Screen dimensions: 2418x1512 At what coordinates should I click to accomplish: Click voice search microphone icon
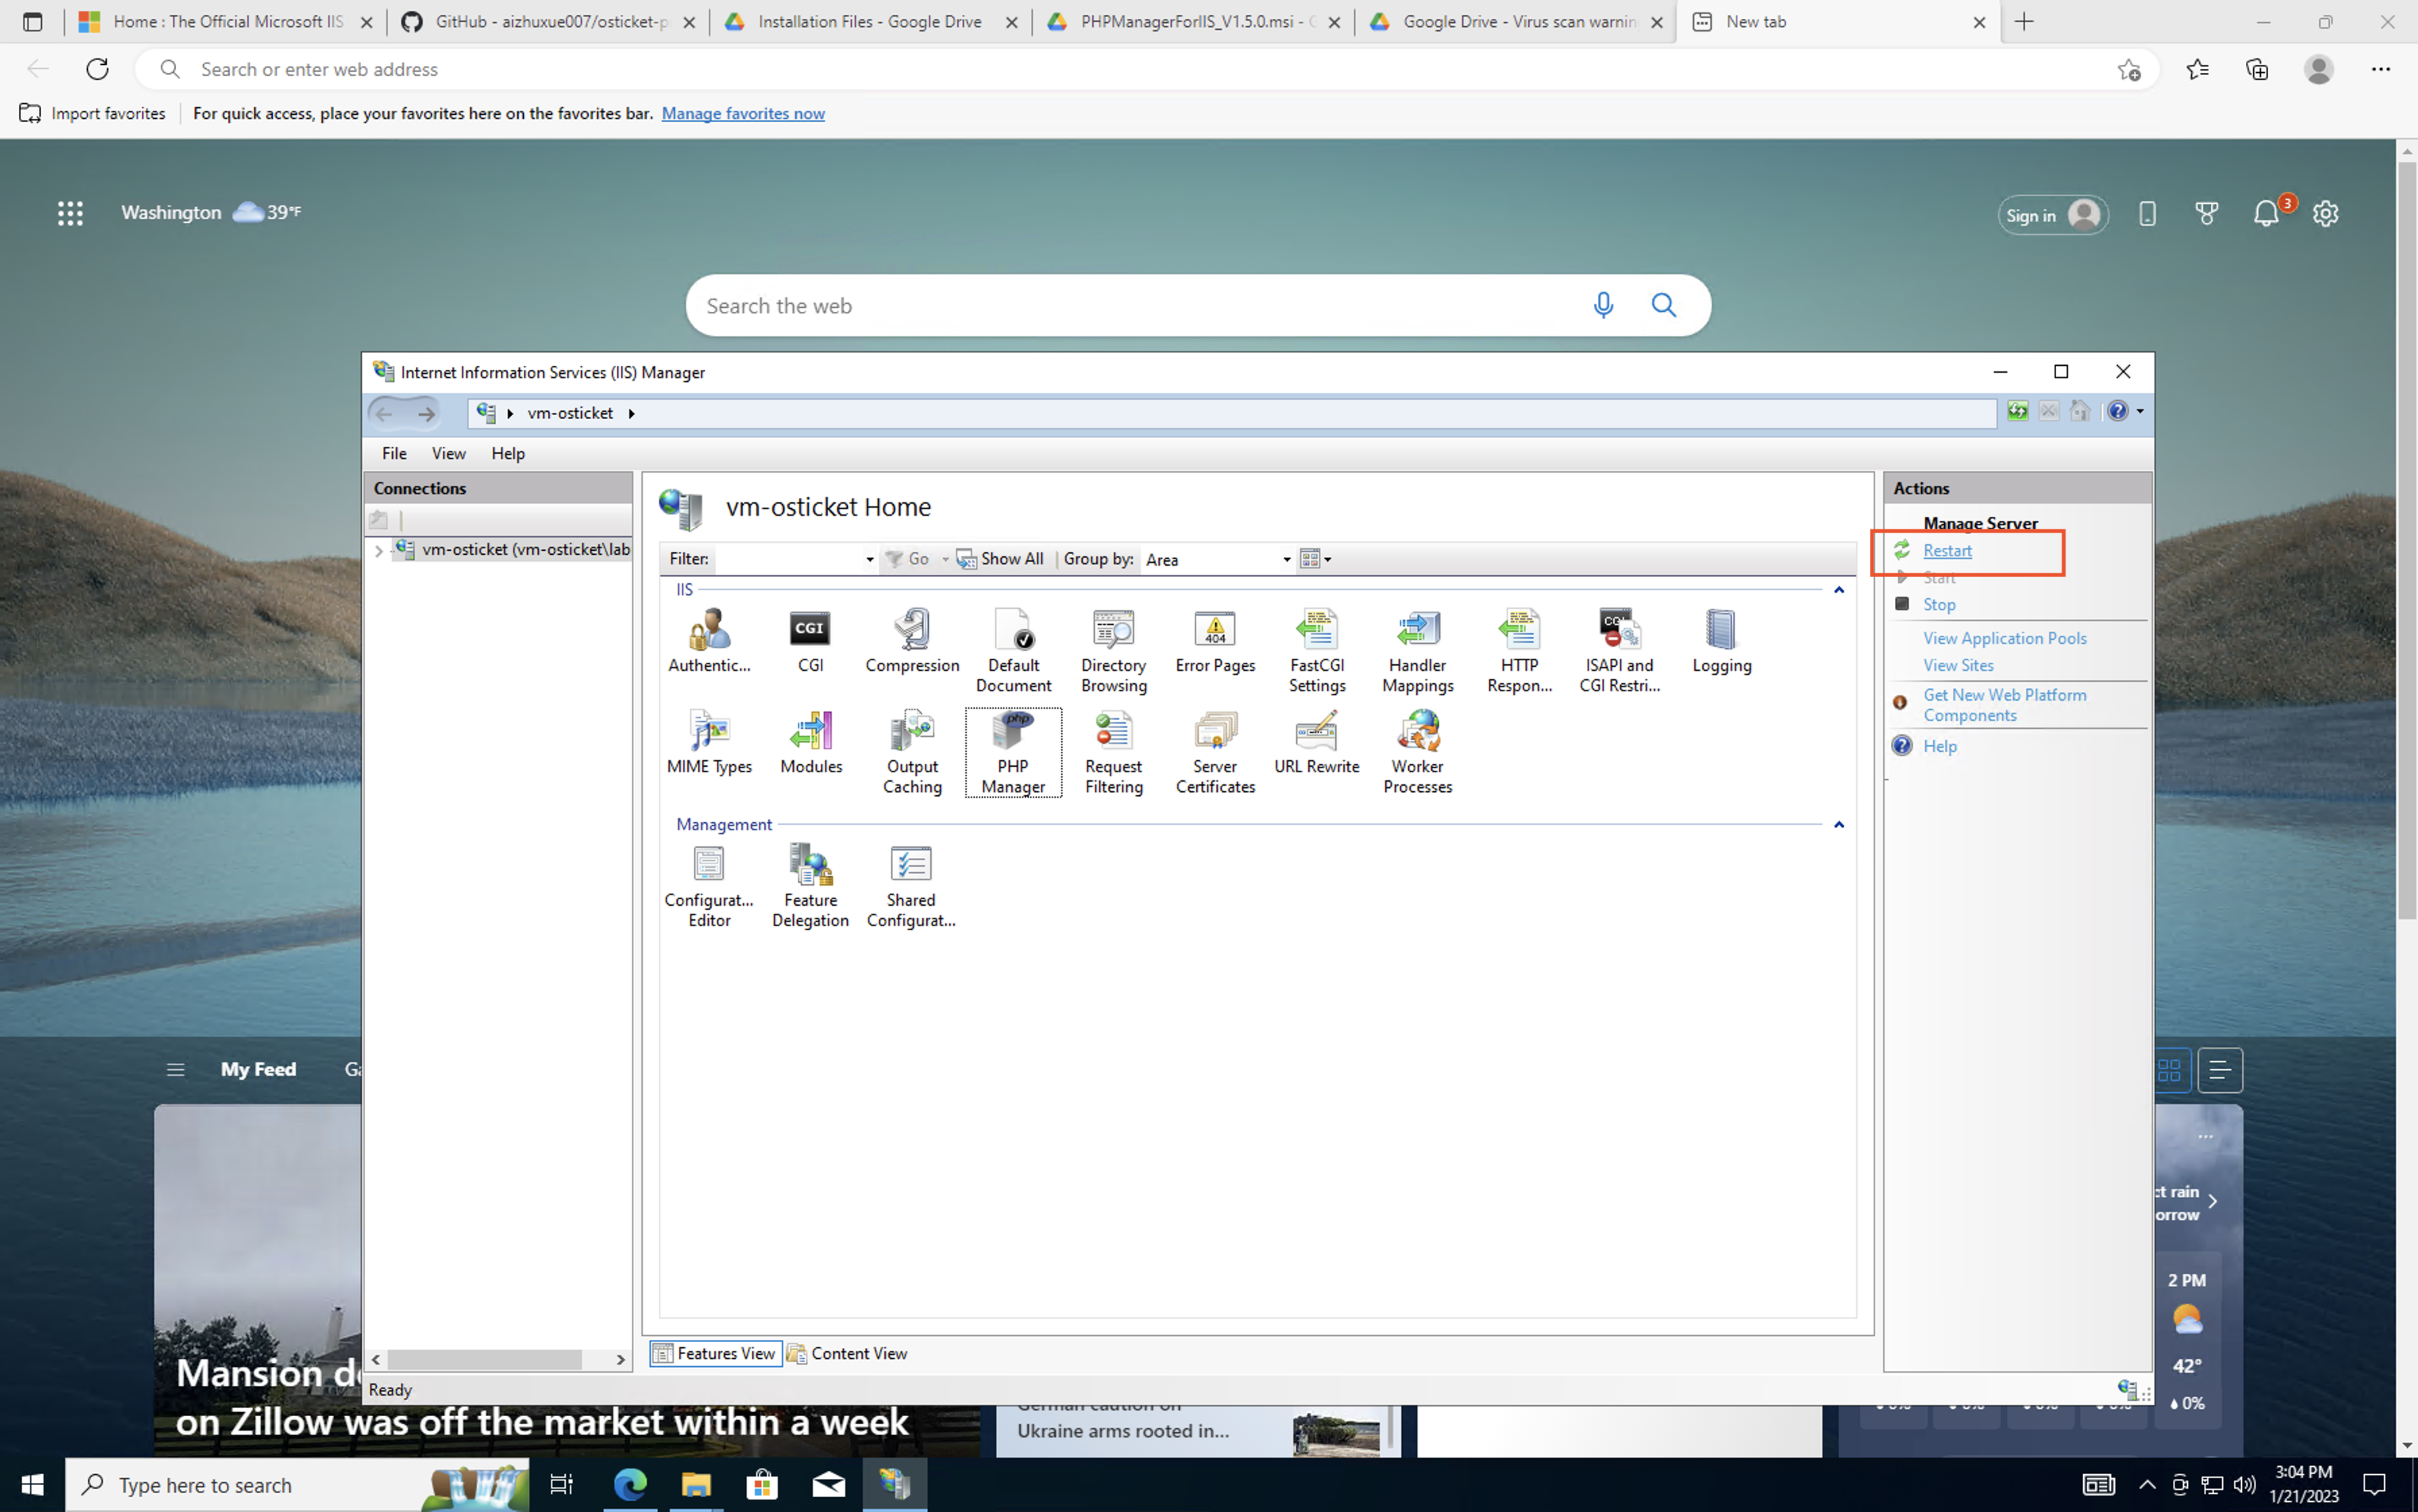pyautogui.click(x=1603, y=305)
